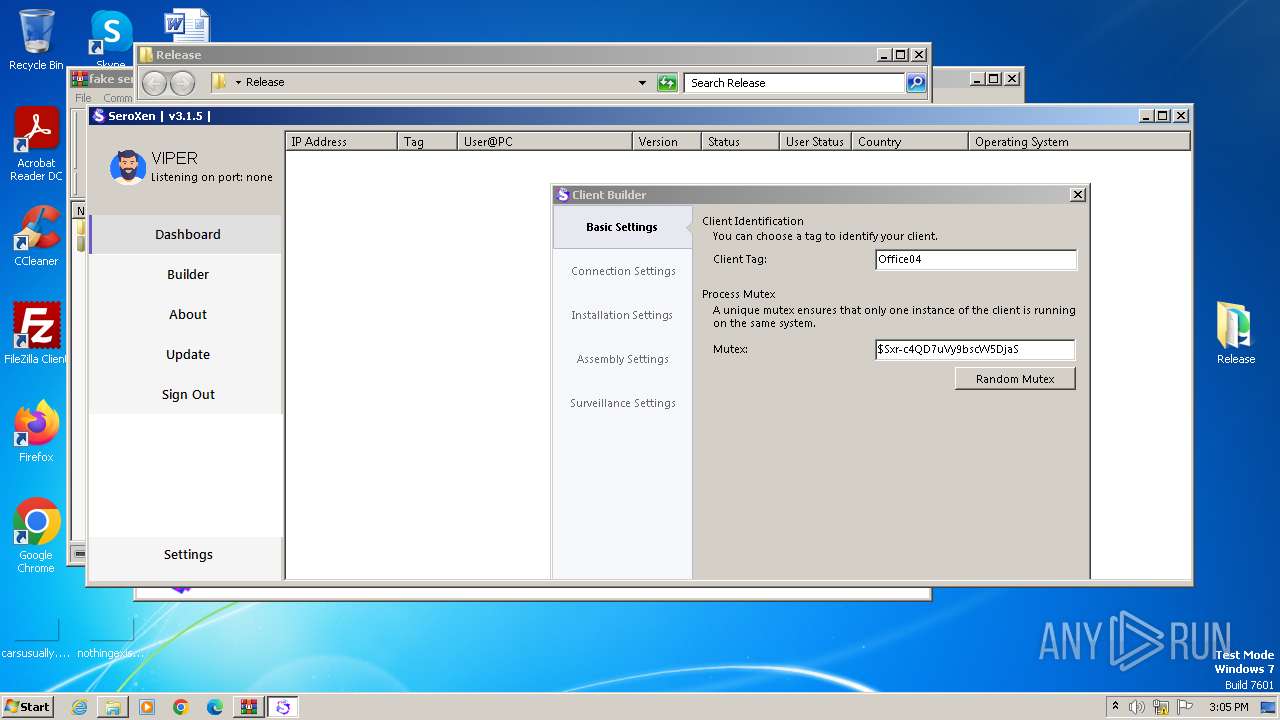The height and width of the screenshot is (720, 1280).
Task: Sort by the IP Address column header
Action: (x=341, y=142)
